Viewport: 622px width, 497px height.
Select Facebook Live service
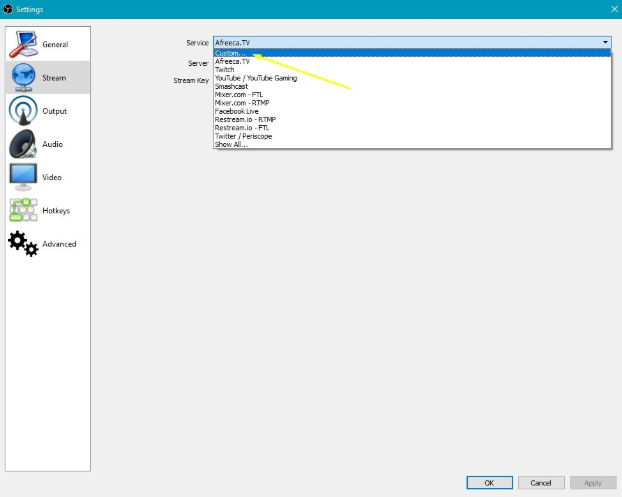tap(412, 111)
